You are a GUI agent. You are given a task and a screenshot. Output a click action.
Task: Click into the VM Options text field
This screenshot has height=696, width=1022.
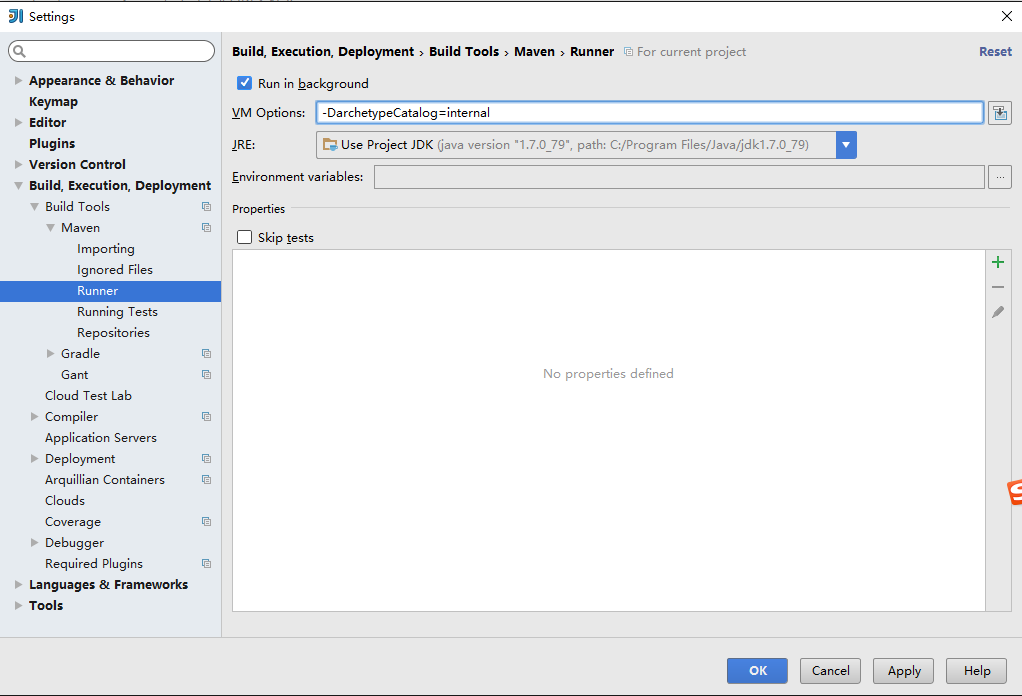tap(650, 113)
